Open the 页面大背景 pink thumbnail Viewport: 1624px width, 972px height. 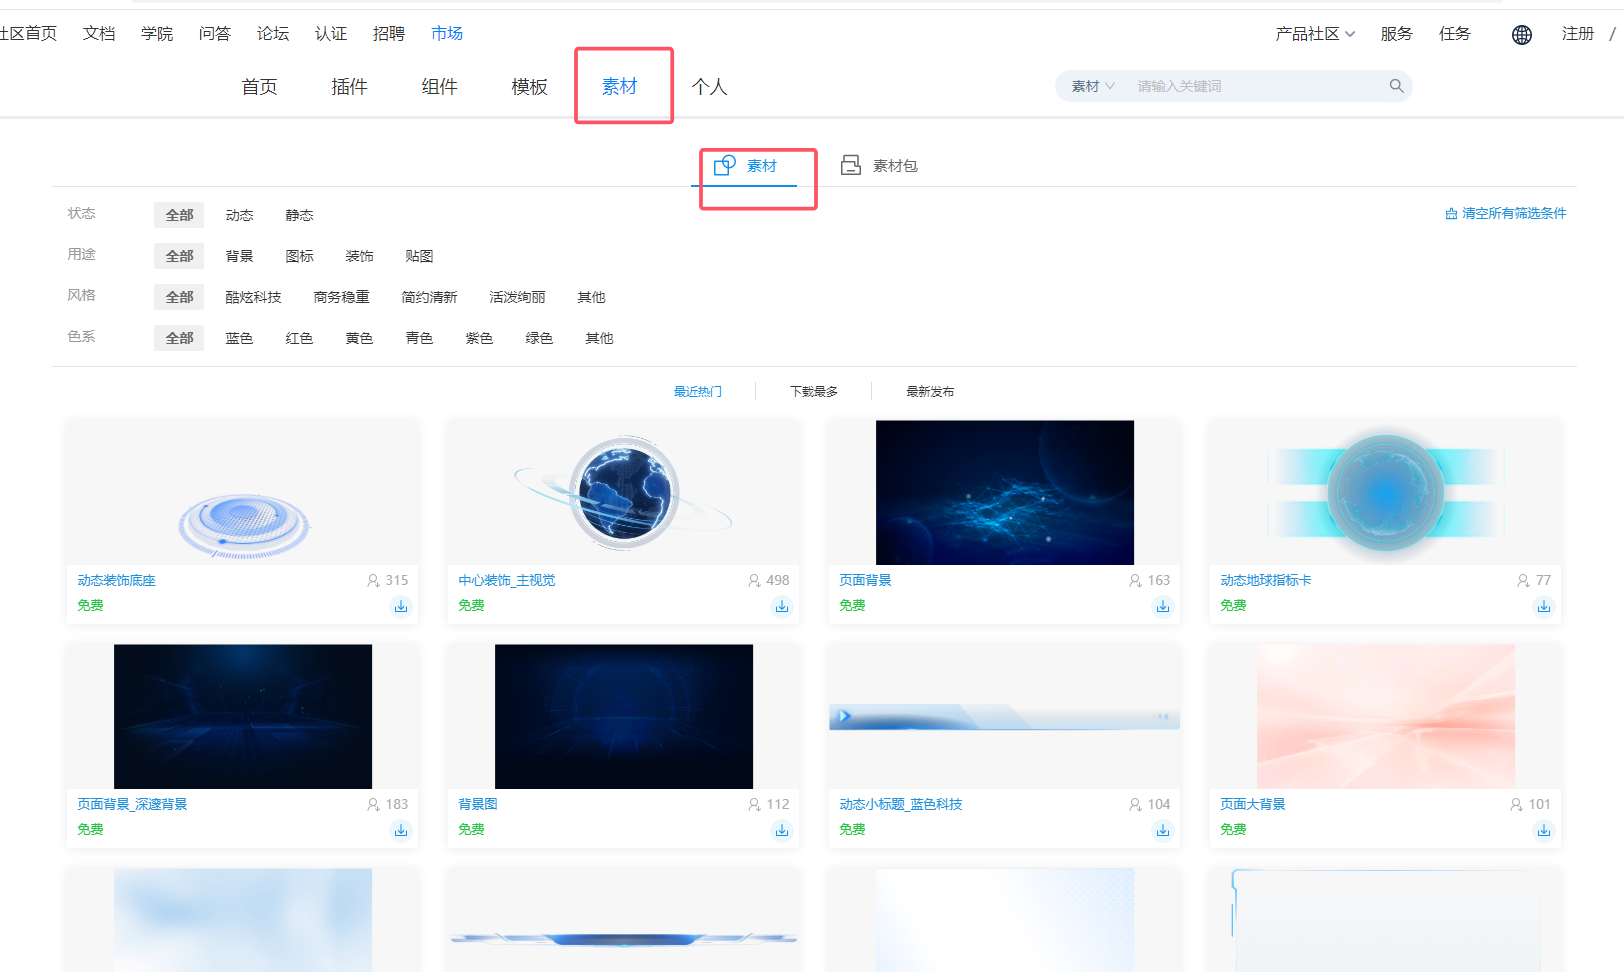[1386, 717]
